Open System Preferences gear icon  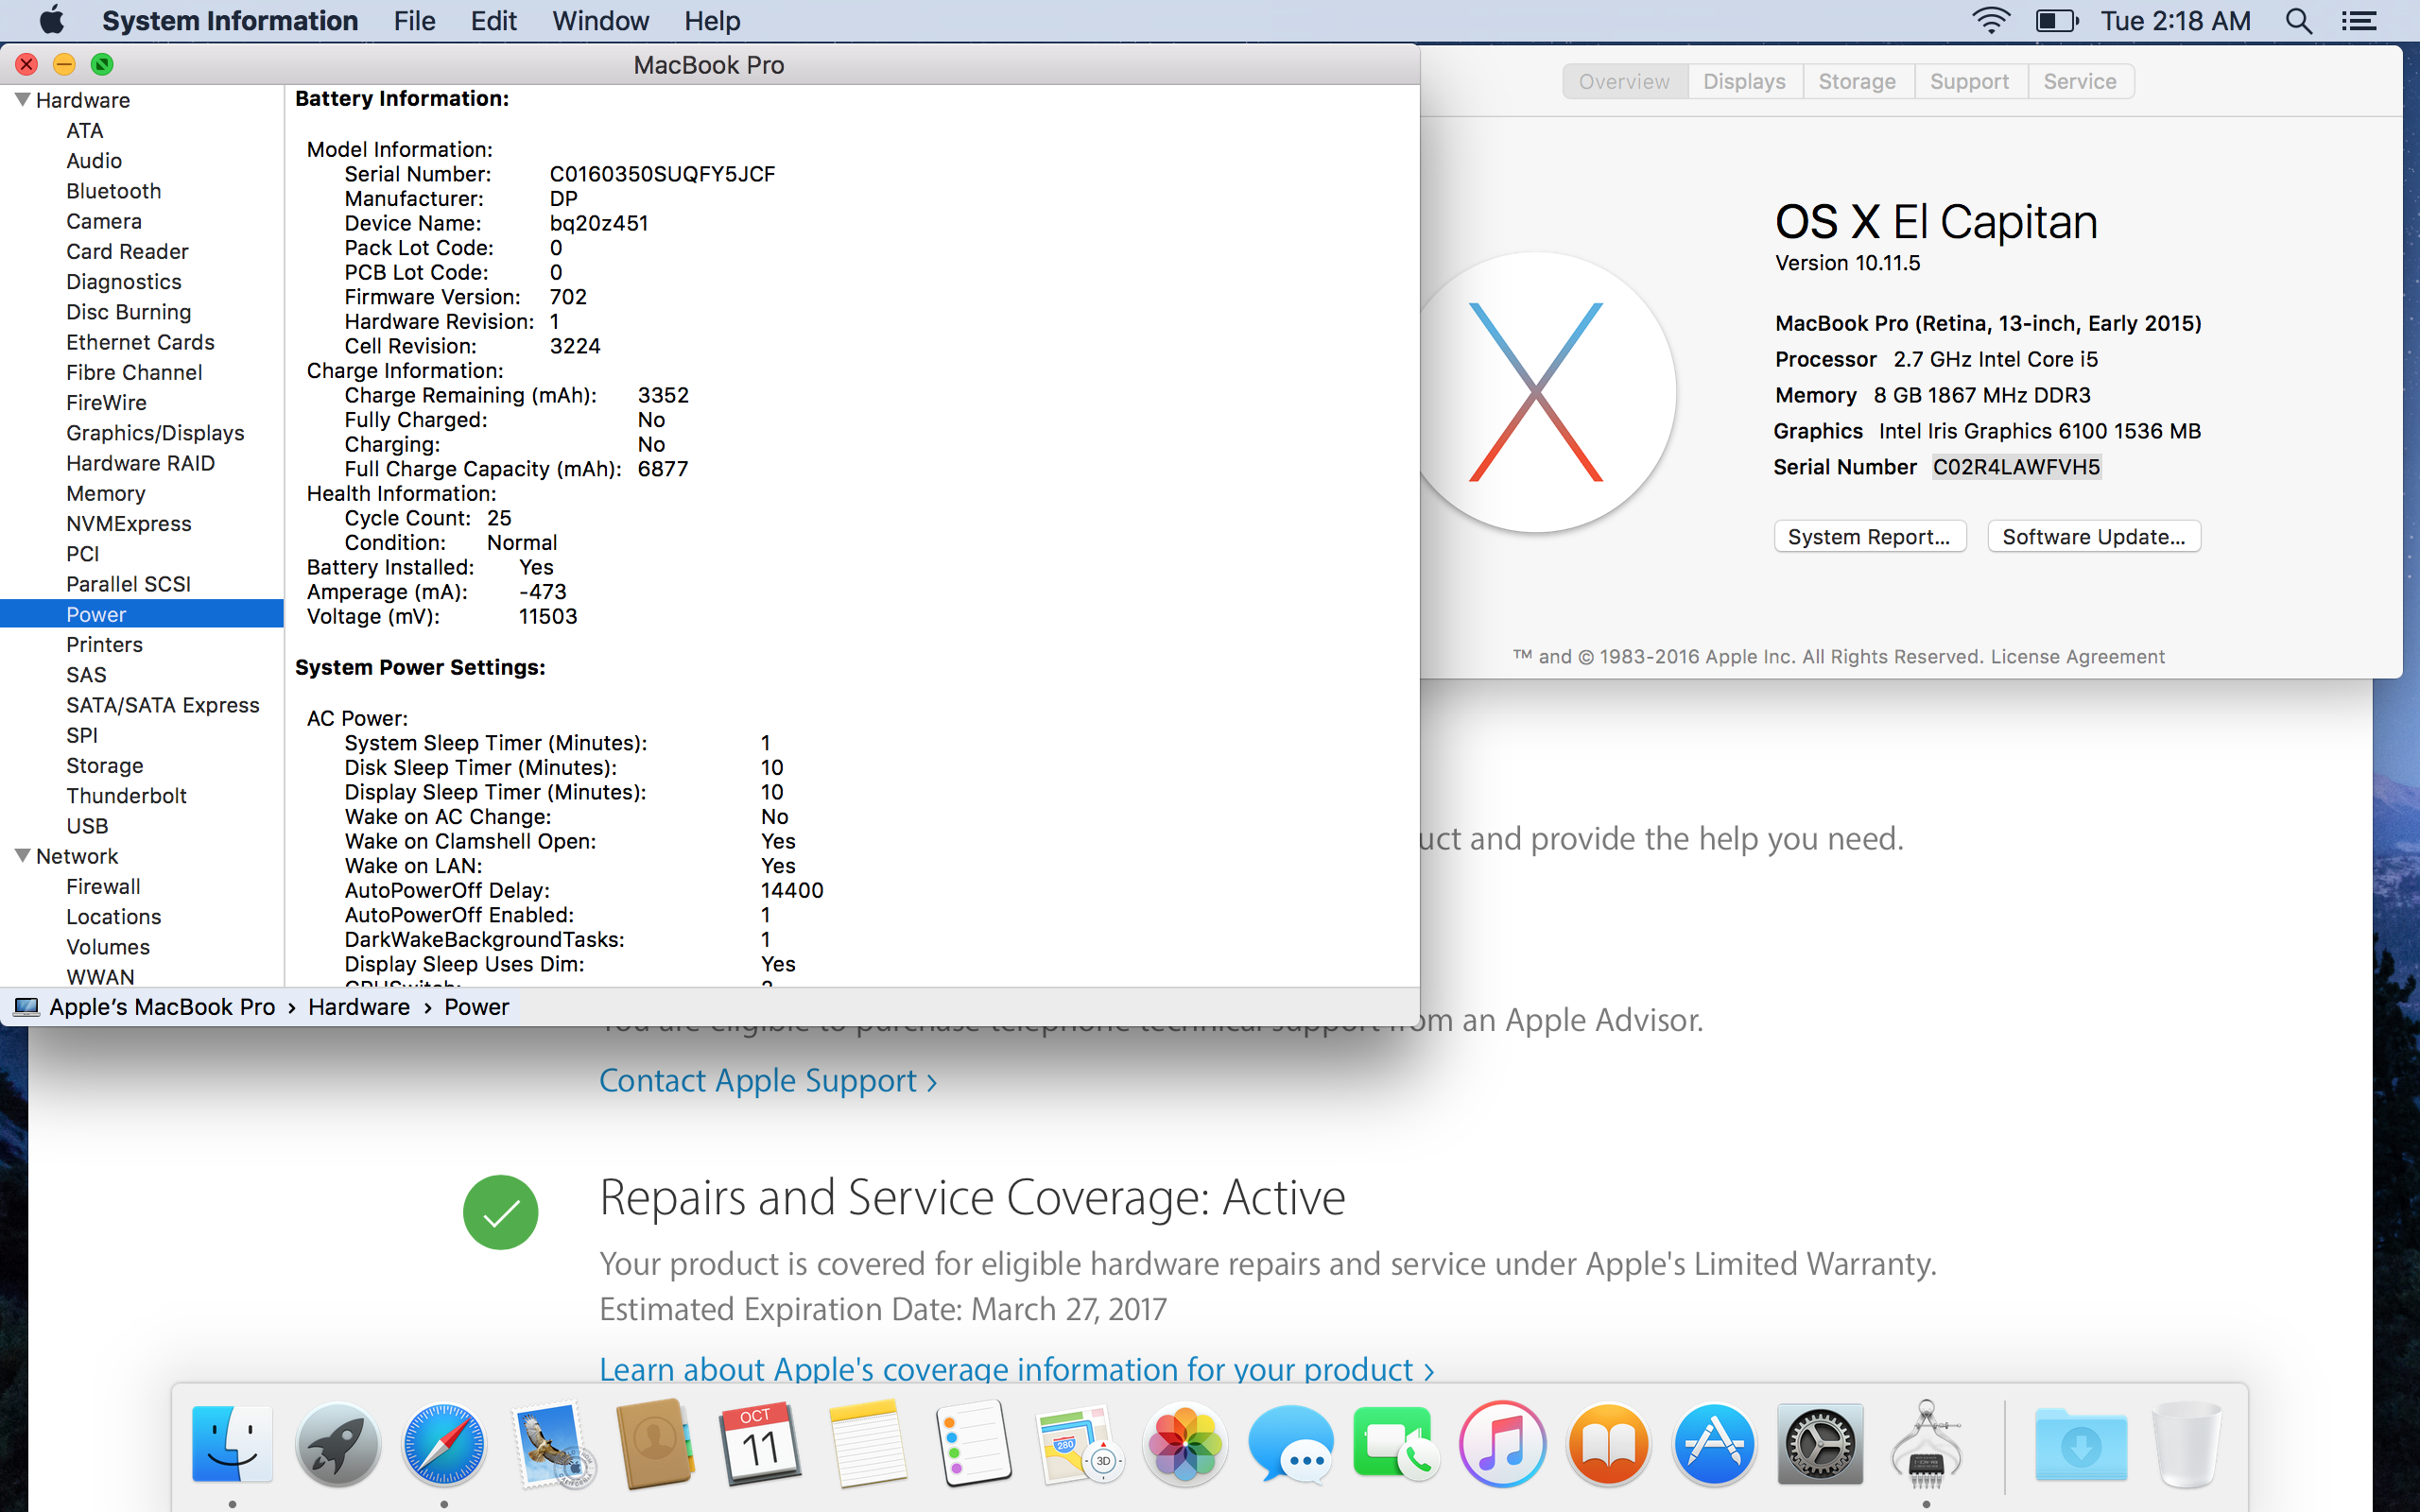pos(1820,1444)
